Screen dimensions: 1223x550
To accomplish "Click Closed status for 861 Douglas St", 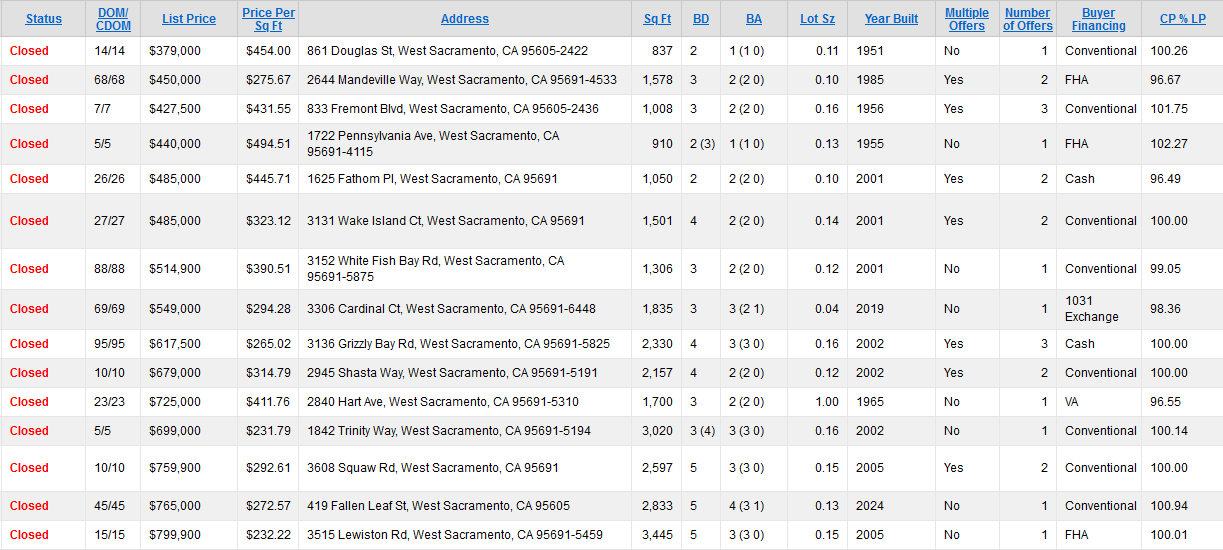I will (x=29, y=51).
